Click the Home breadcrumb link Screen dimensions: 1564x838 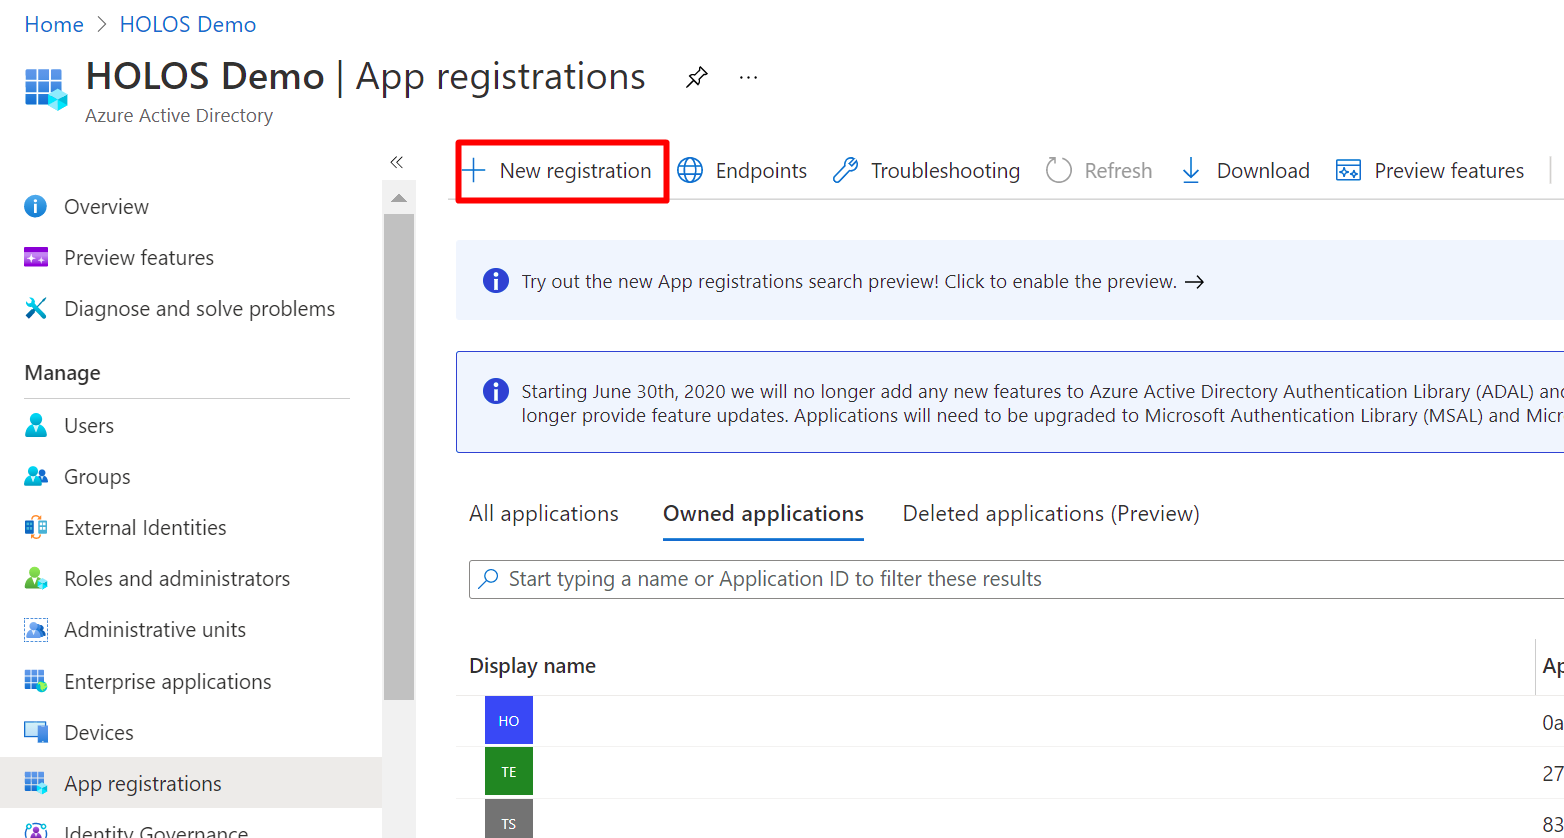pyautogui.click(x=54, y=25)
